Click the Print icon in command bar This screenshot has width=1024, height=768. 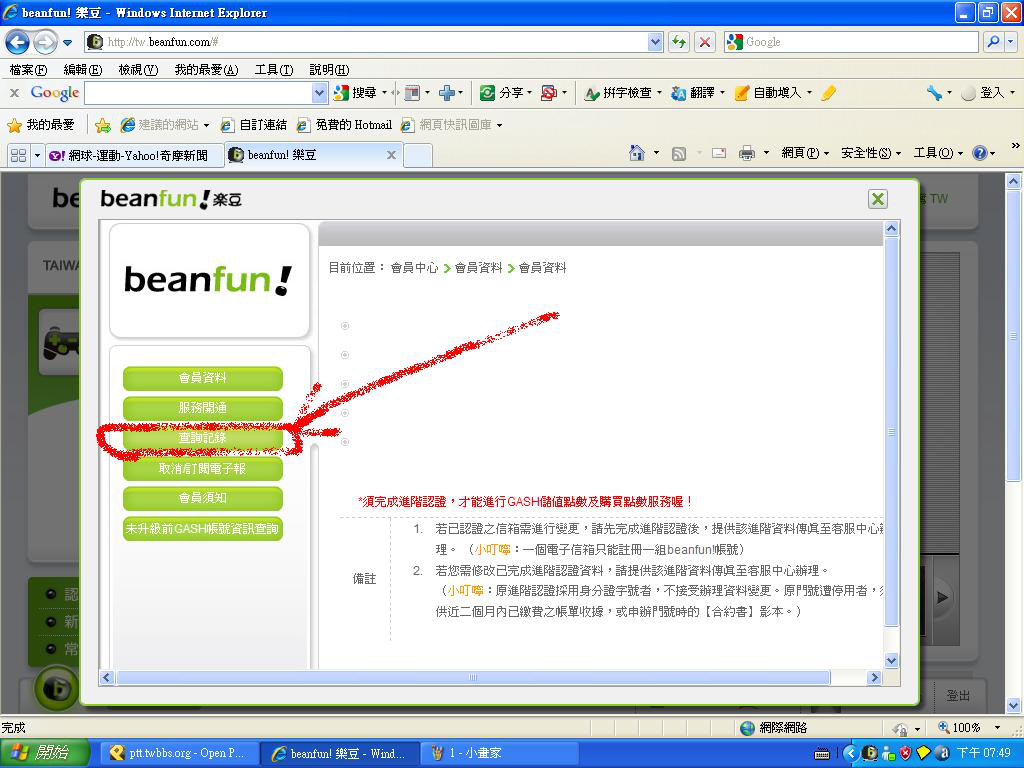746,153
